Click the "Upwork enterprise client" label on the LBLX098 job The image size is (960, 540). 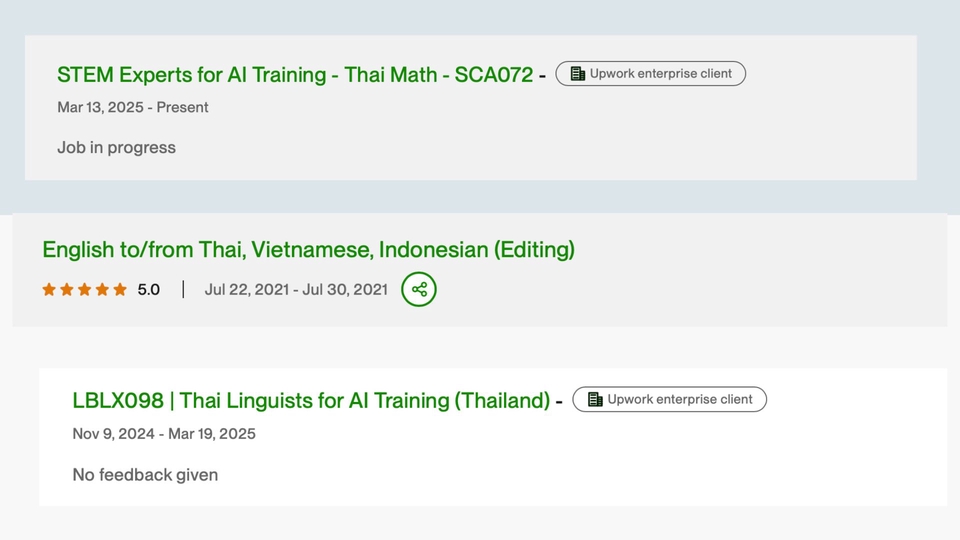pyautogui.click(x=679, y=400)
